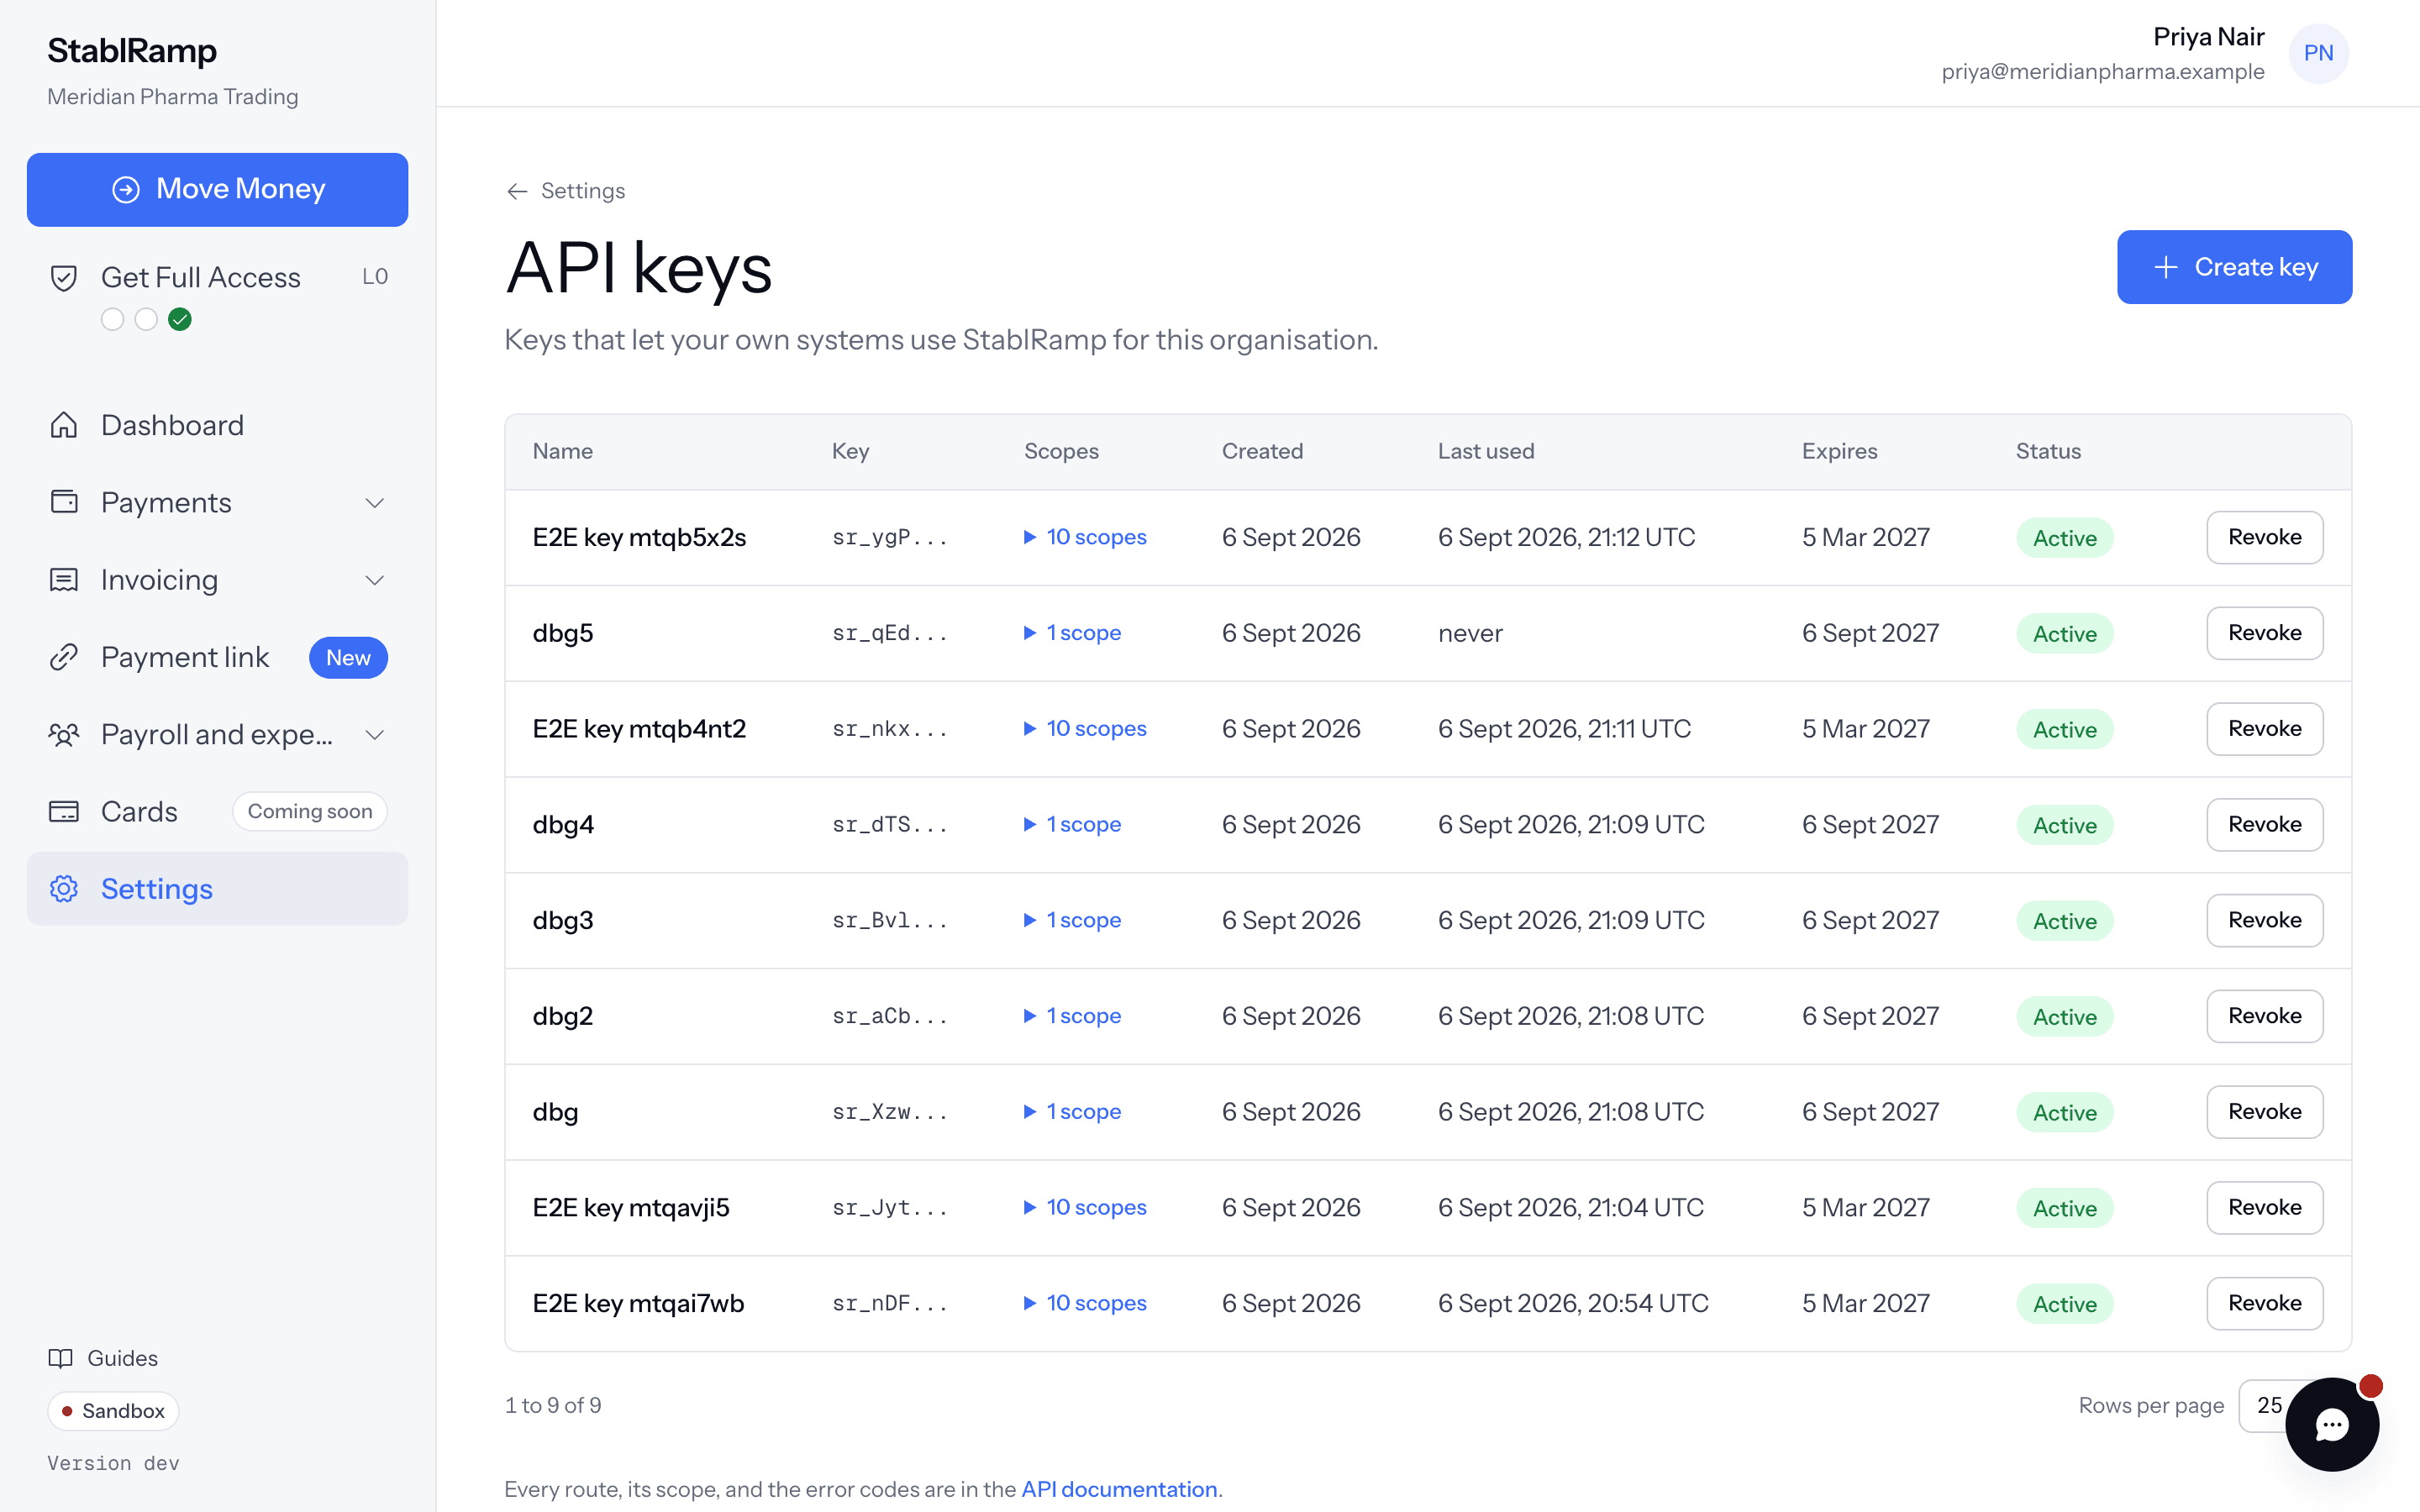Click the Cards icon in sidebar
This screenshot has width=2420, height=1512.
click(x=64, y=811)
